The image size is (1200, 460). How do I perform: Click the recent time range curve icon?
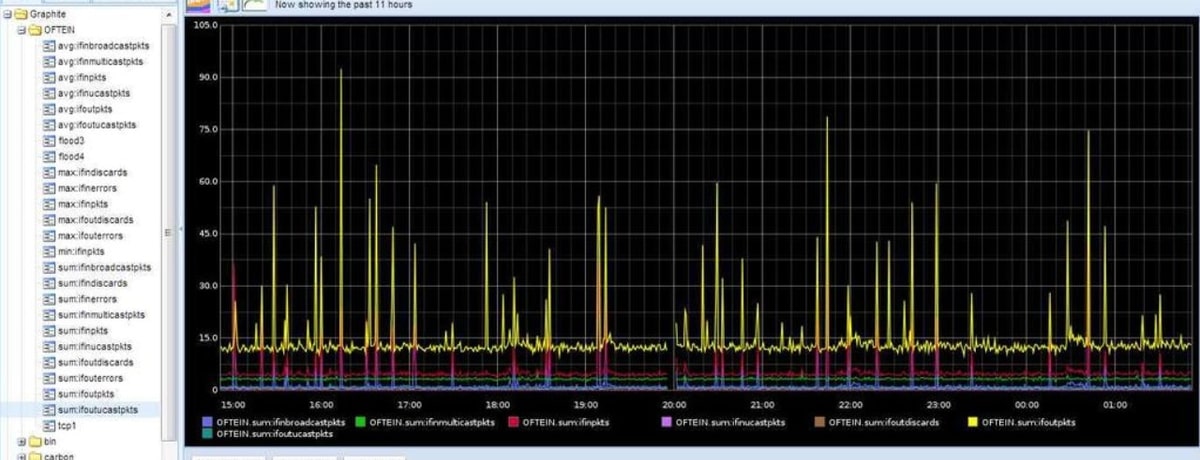click(256, 5)
